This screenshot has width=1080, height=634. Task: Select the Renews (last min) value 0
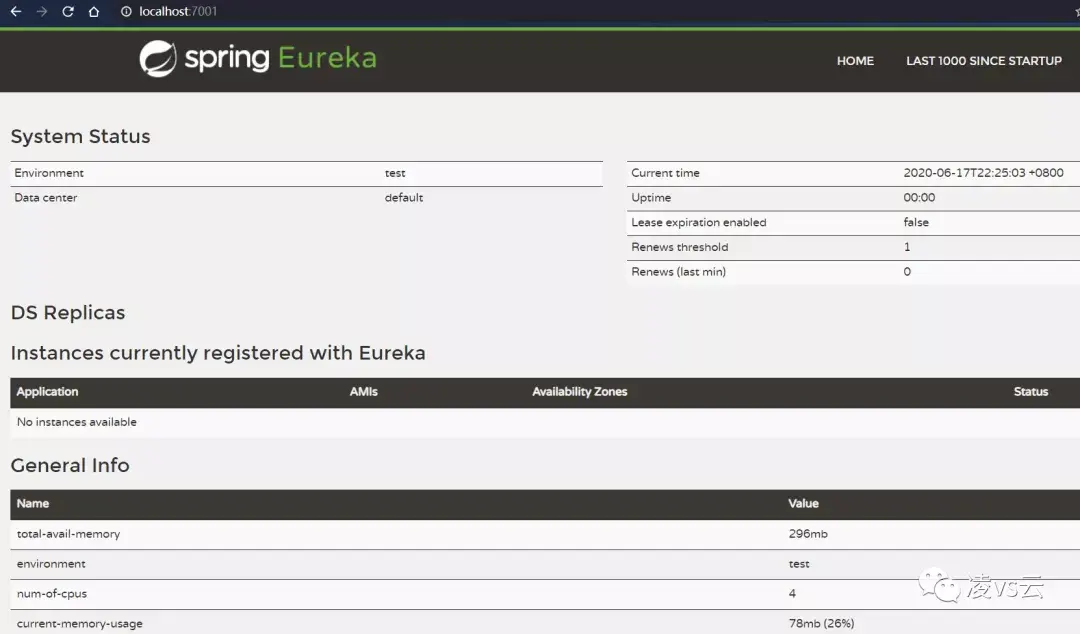point(907,272)
